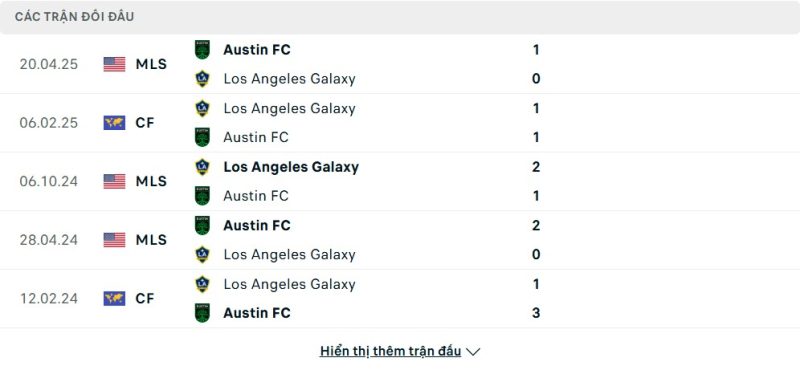Click Austin FC crest in 28.04.24 match
Viewport: 800px width, 374px height.
tap(202, 226)
